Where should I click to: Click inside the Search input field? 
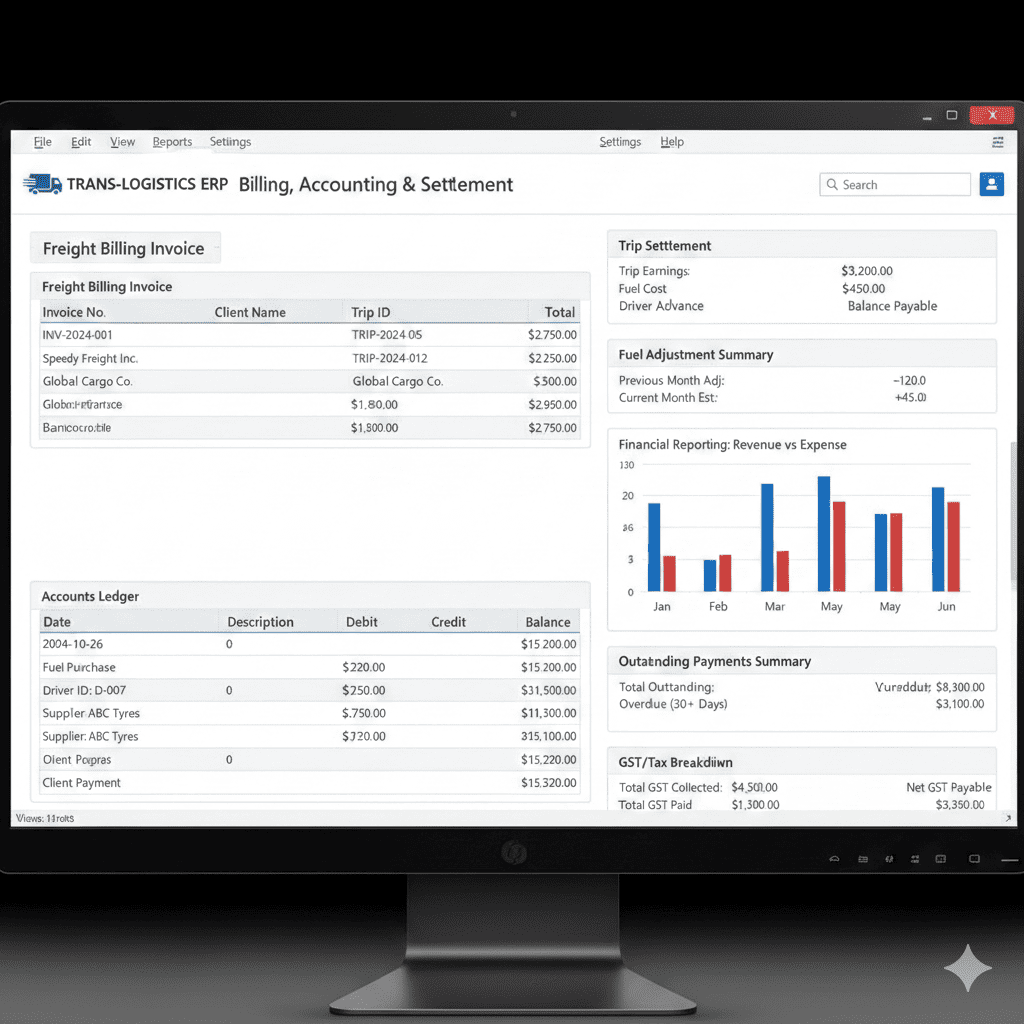click(x=900, y=184)
